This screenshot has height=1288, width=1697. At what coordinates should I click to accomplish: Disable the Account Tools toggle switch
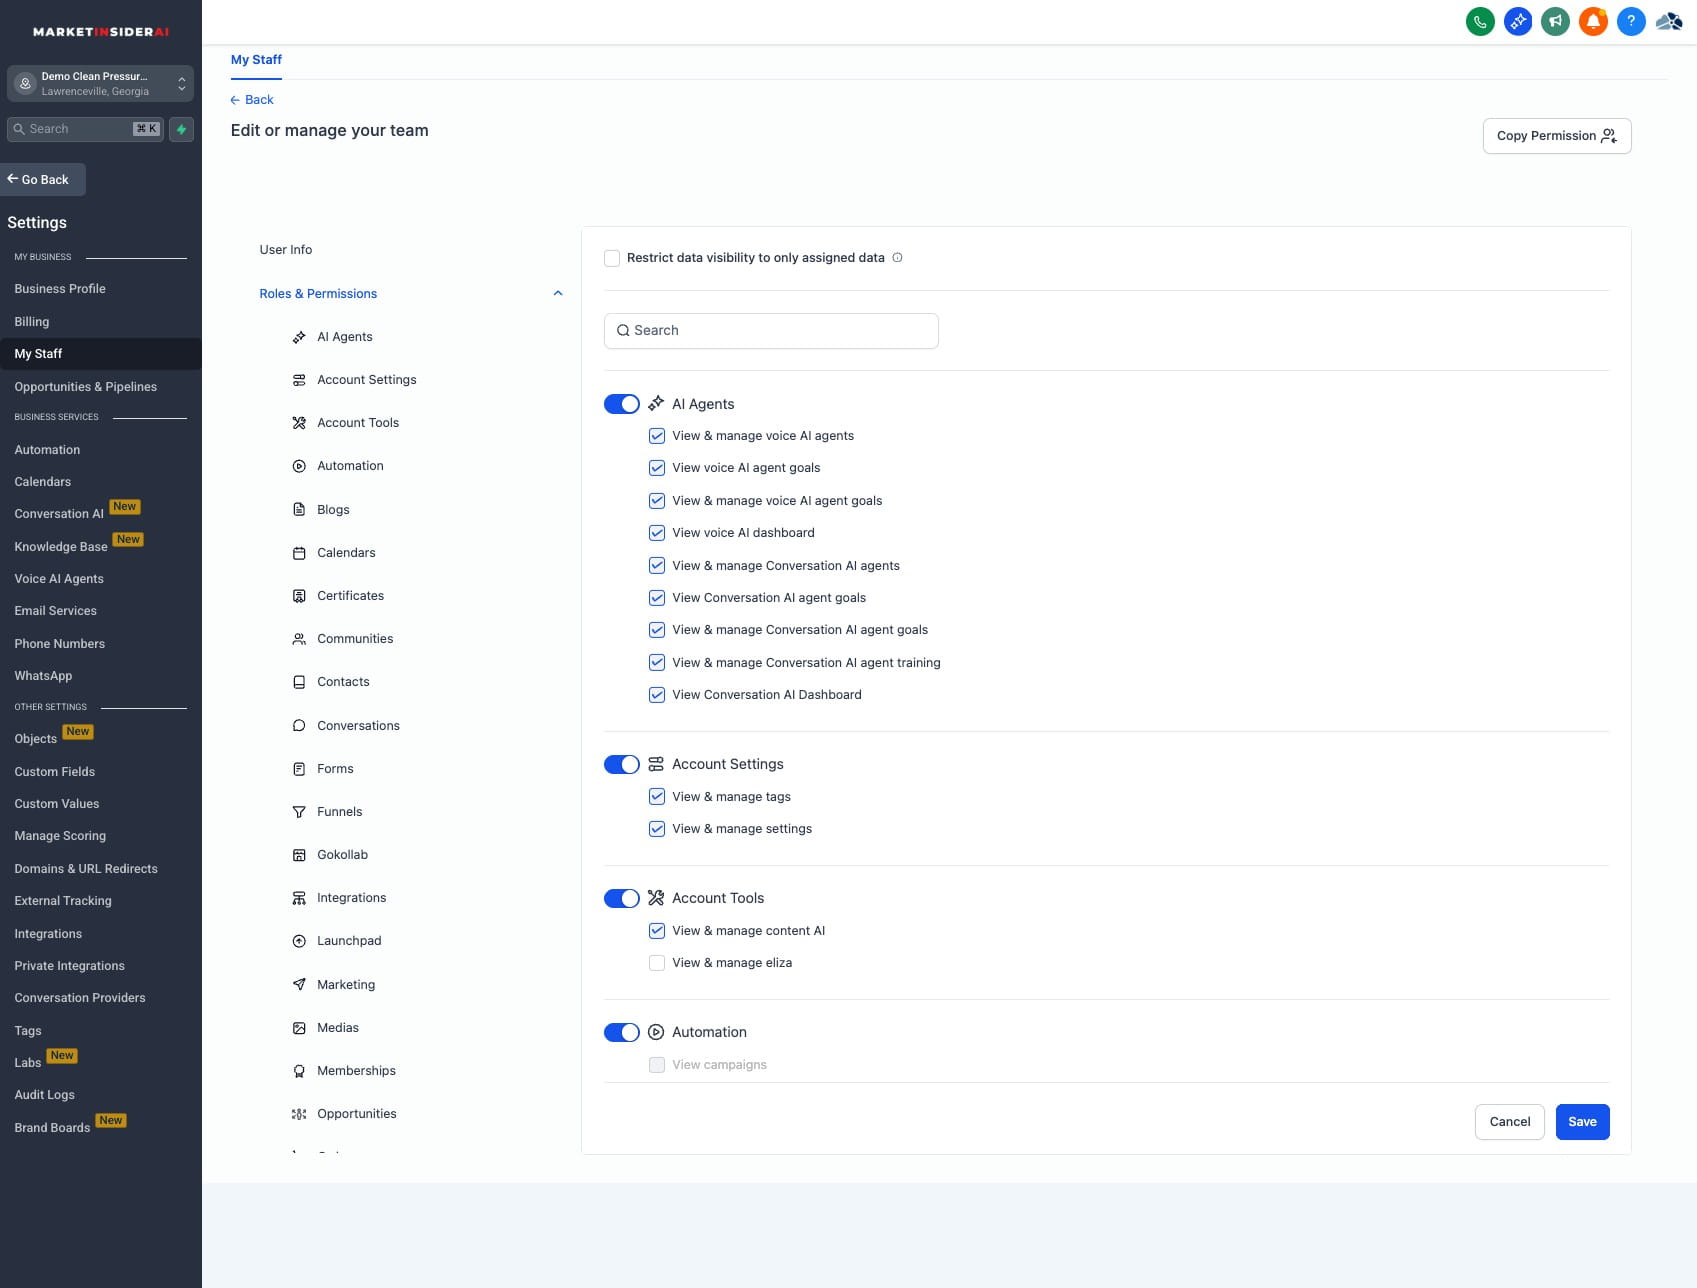coord(621,898)
